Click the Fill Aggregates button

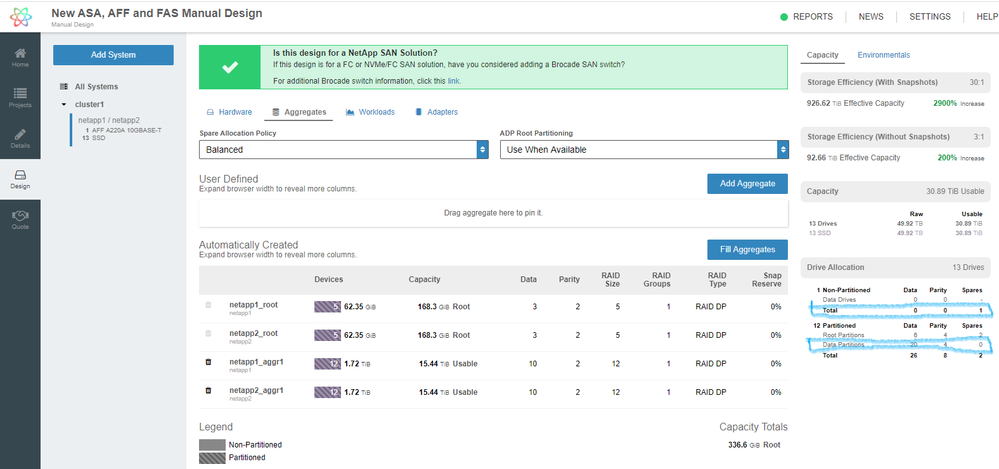pos(747,249)
